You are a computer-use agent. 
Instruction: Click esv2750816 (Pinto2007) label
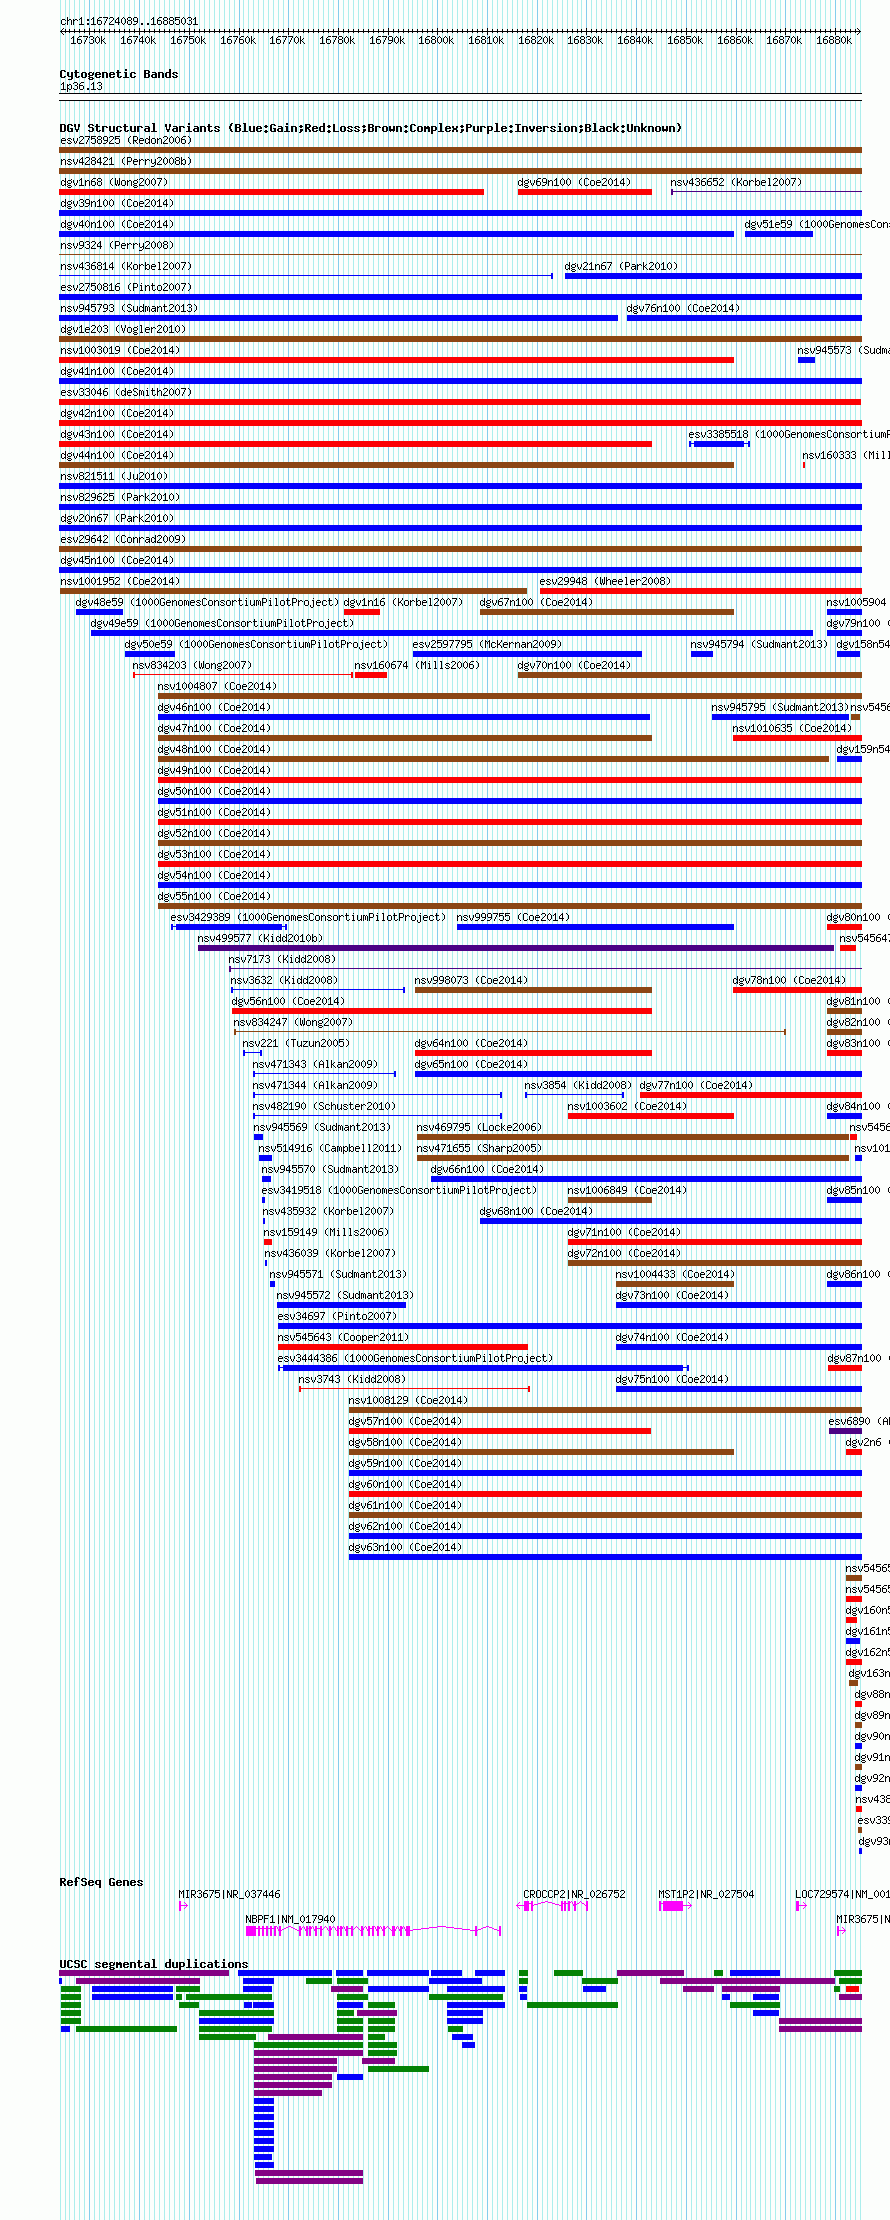pos(125,288)
